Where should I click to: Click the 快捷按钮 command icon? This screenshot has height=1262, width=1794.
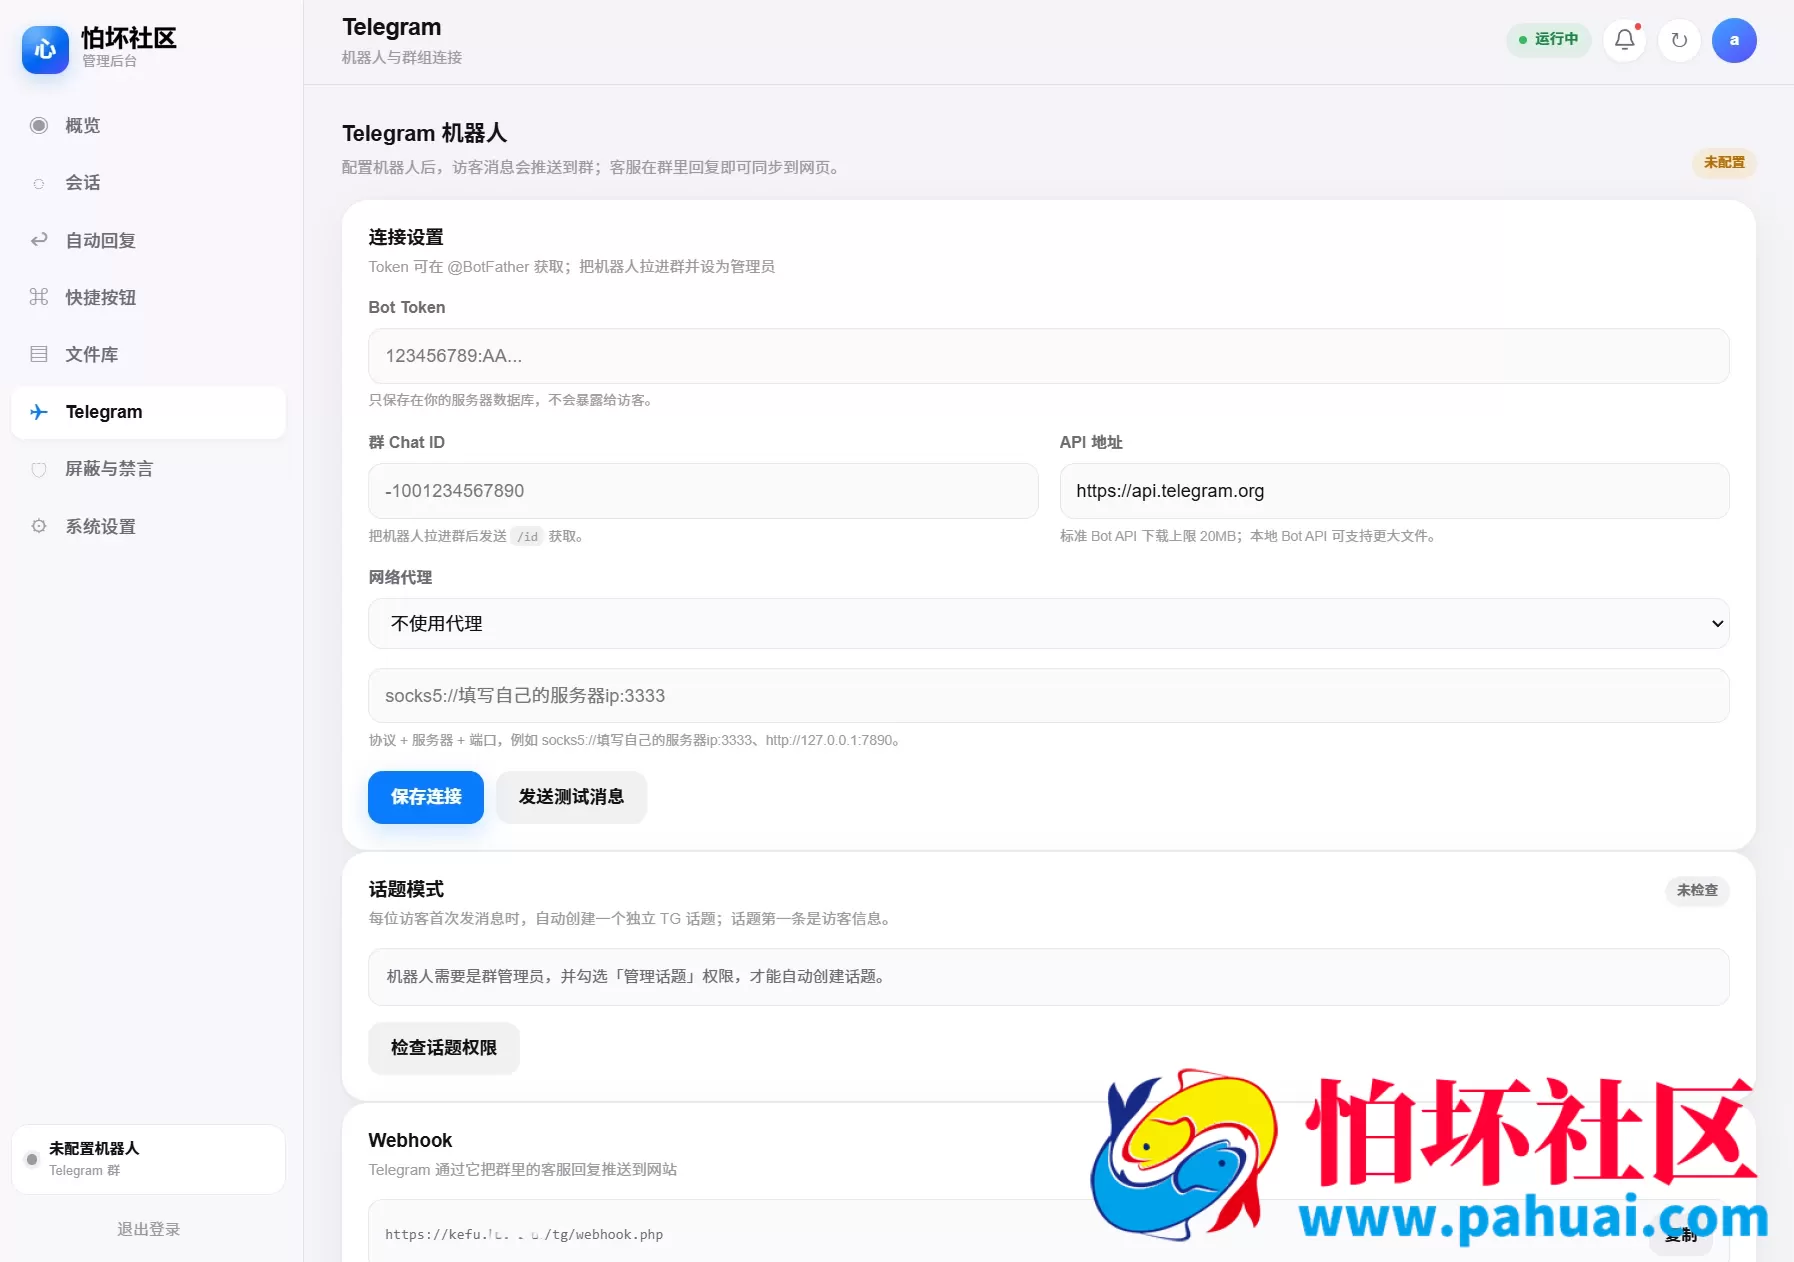coord(39,297)
